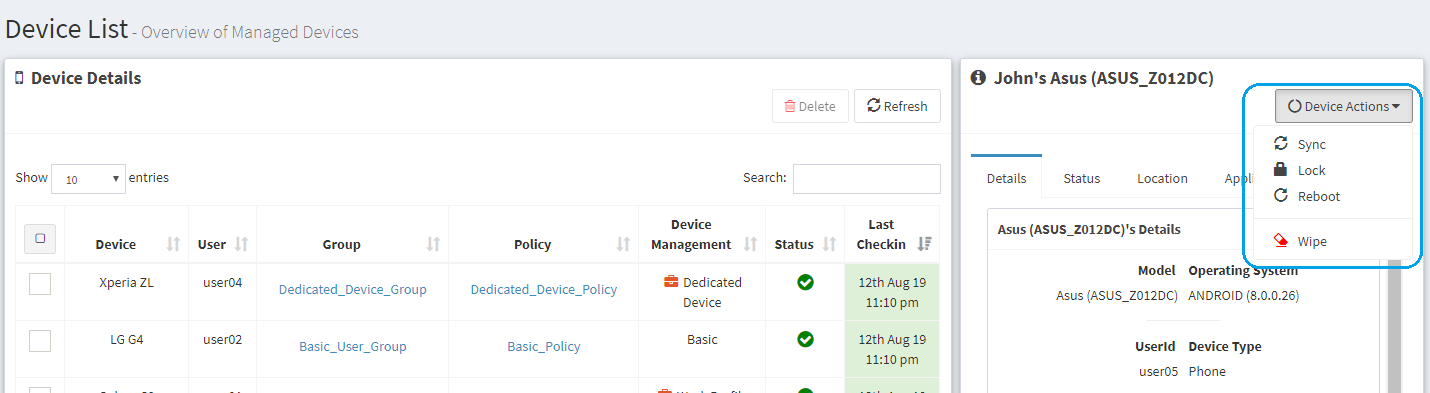Open the Basic_User_Group link
This screenshot has width=1430, height=393.
pos(353,346)
